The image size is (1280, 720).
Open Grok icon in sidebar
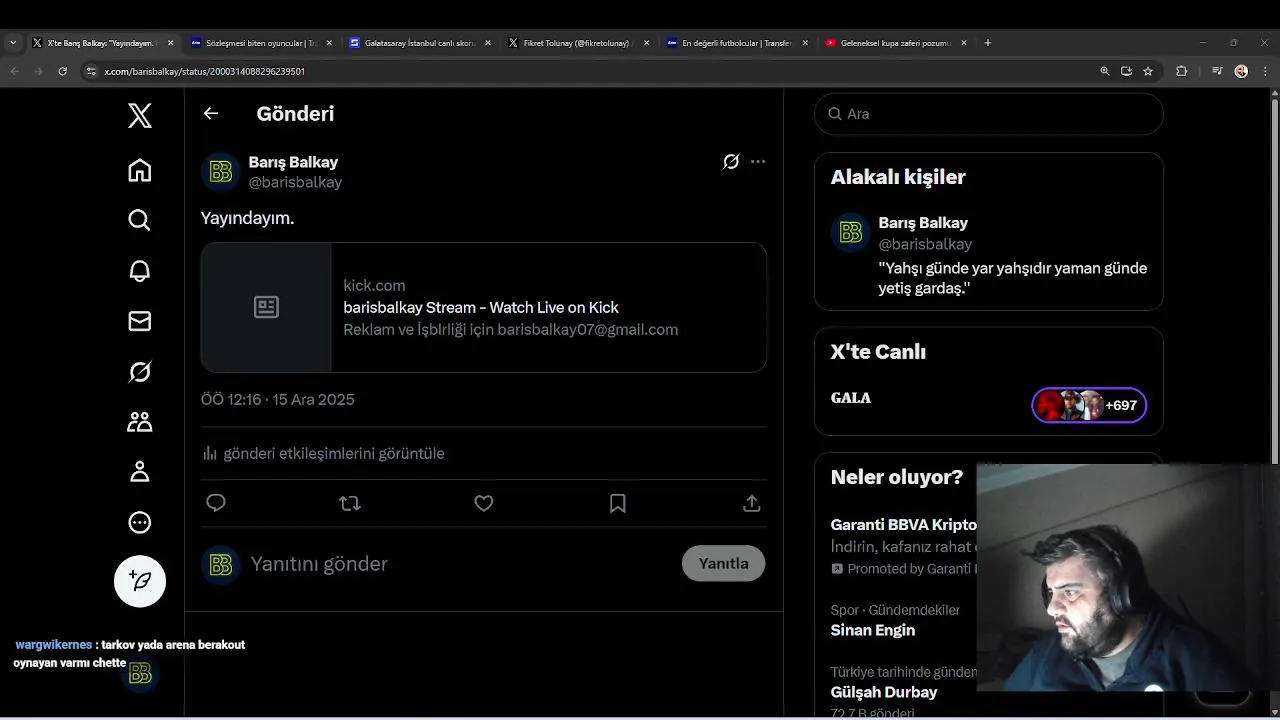140,372
